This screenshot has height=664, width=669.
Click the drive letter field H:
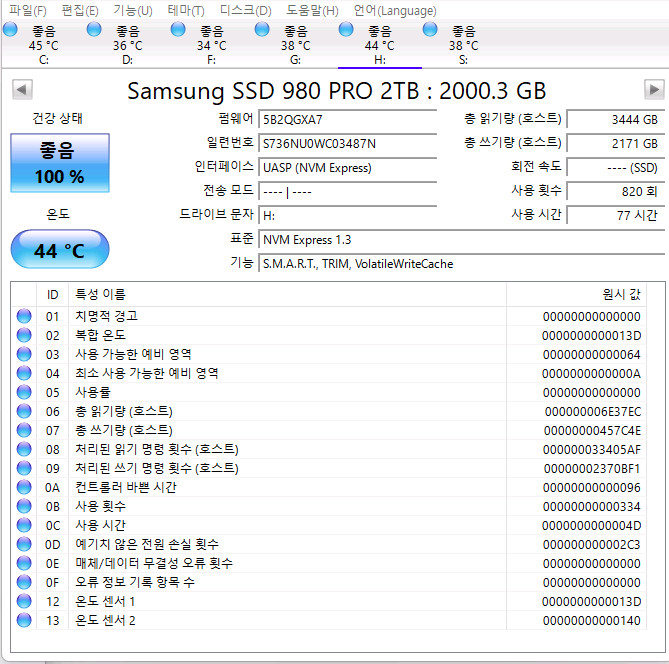tap(348, 216)
